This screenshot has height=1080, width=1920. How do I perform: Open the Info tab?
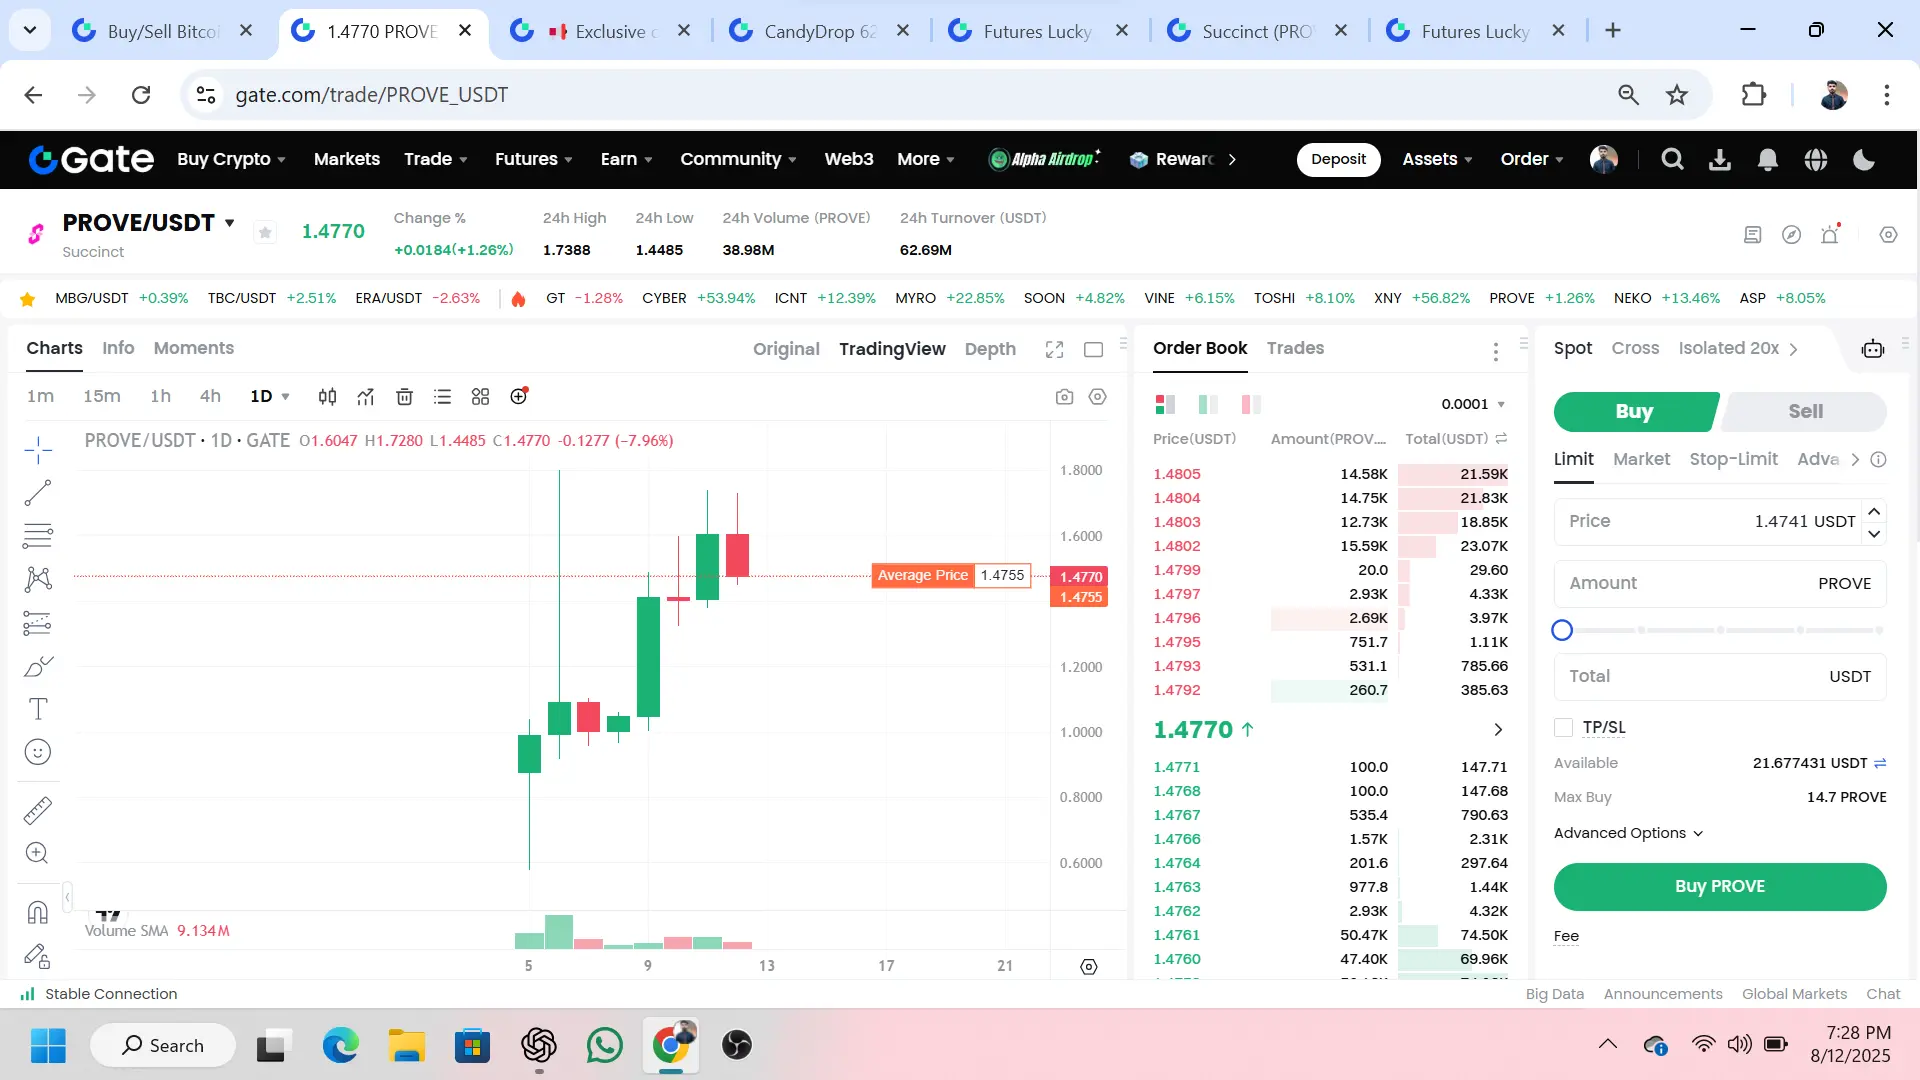118,348
